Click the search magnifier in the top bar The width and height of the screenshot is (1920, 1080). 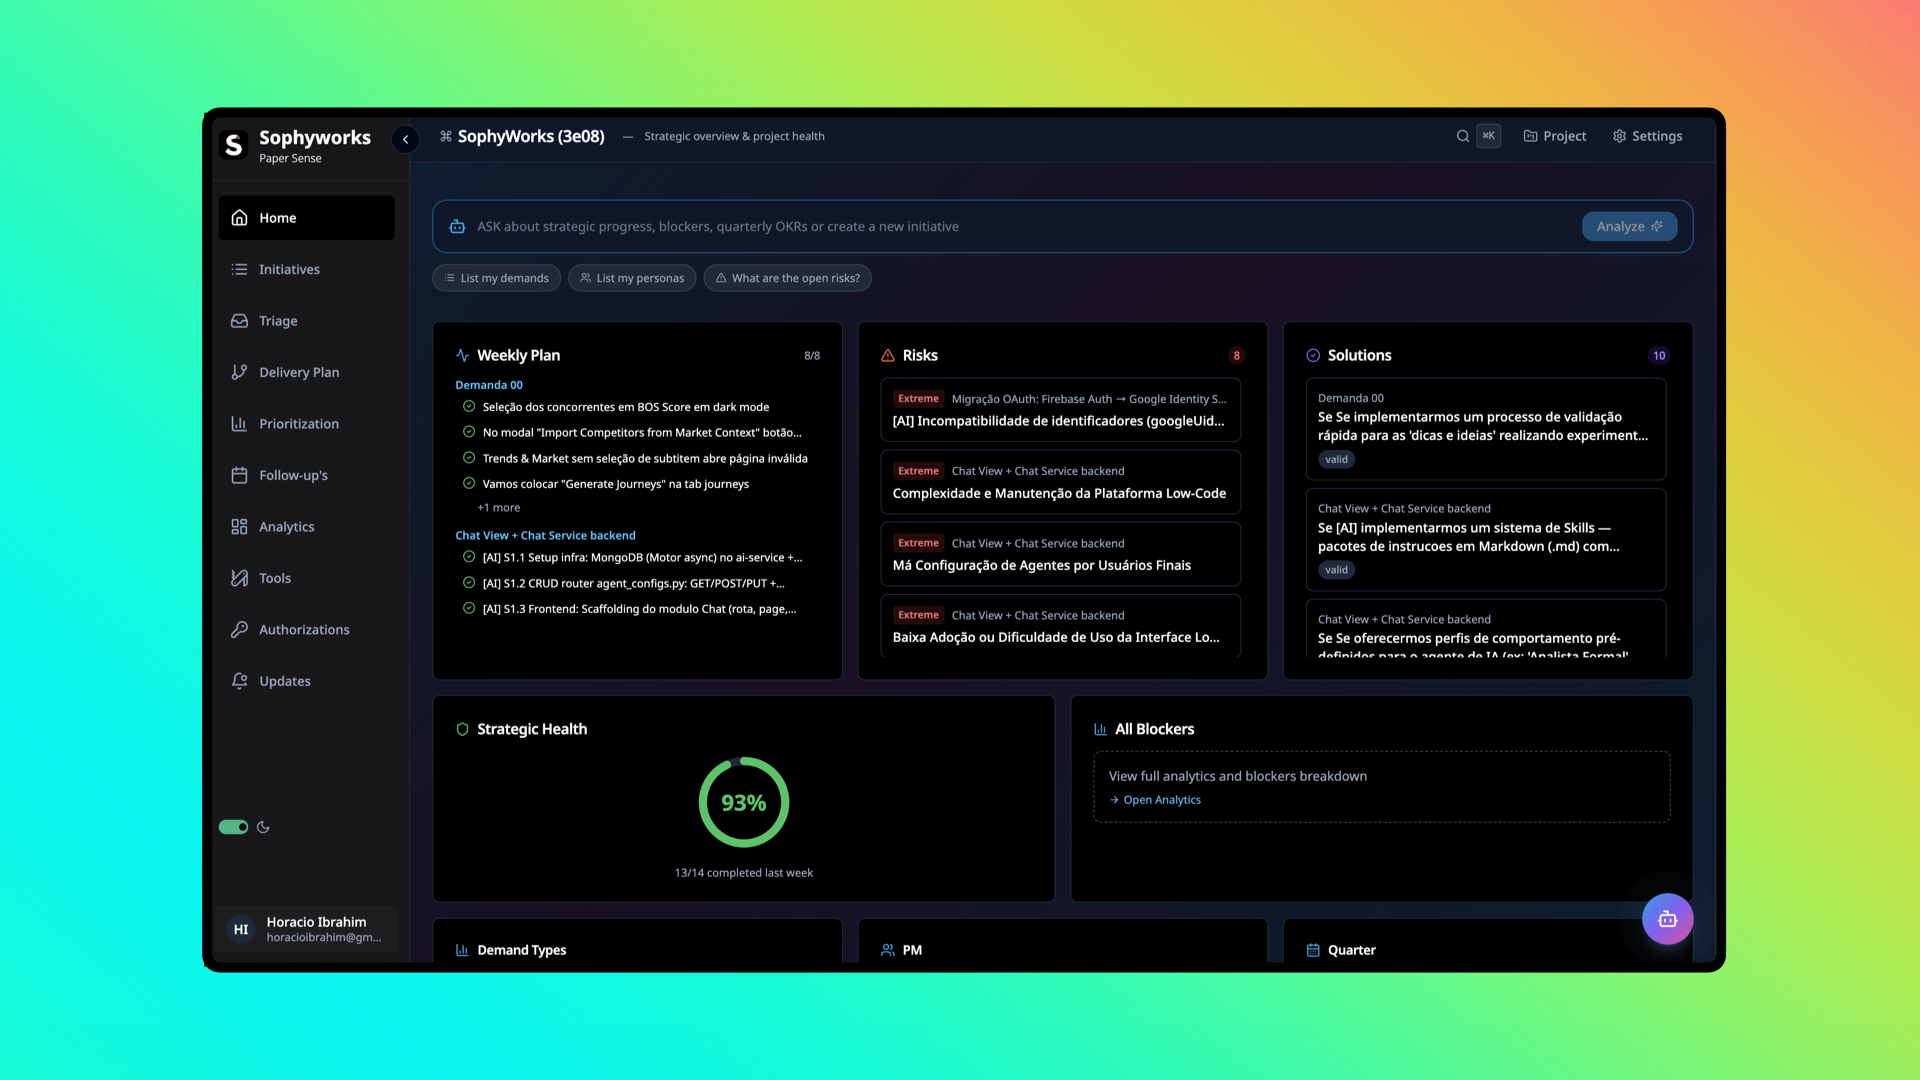tap(1462, 136)
